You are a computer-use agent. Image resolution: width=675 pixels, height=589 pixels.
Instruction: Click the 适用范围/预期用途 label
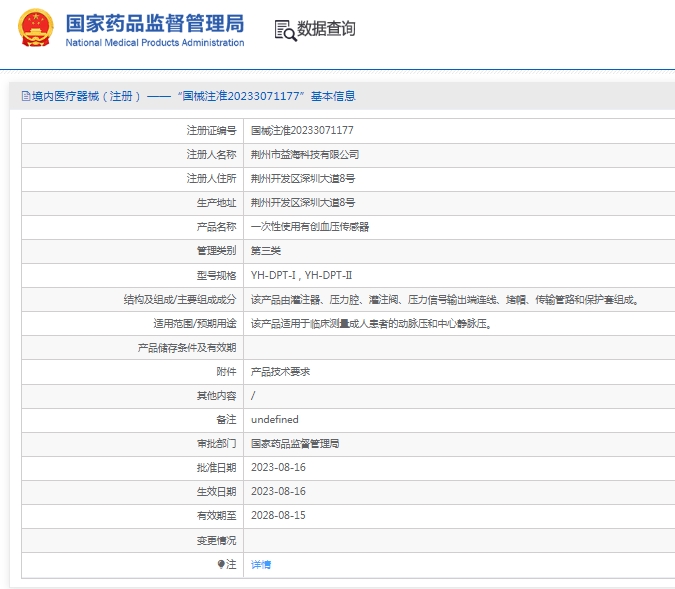coord(195,323)
